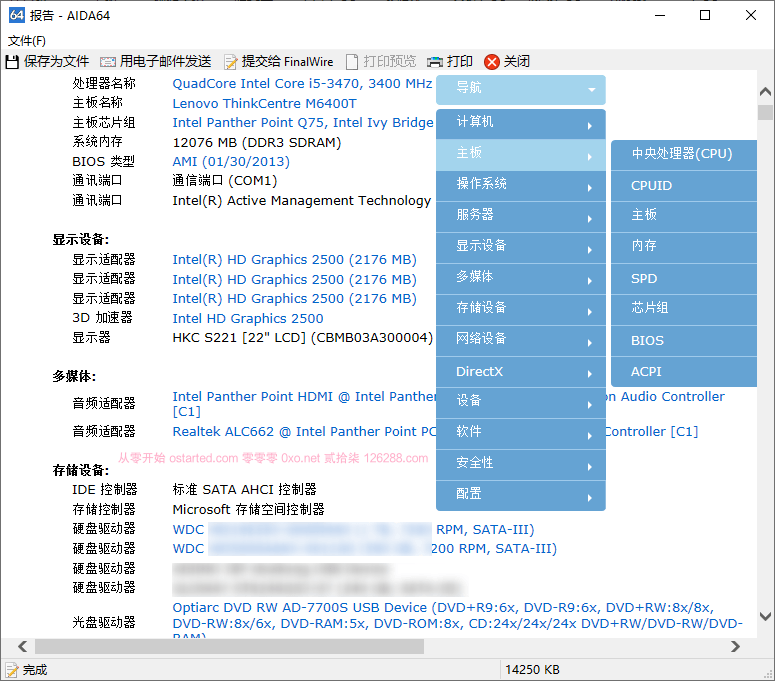Choose 芯片组 from the submenu
This screenshot has height=681, width=775.
pos(684,310)
